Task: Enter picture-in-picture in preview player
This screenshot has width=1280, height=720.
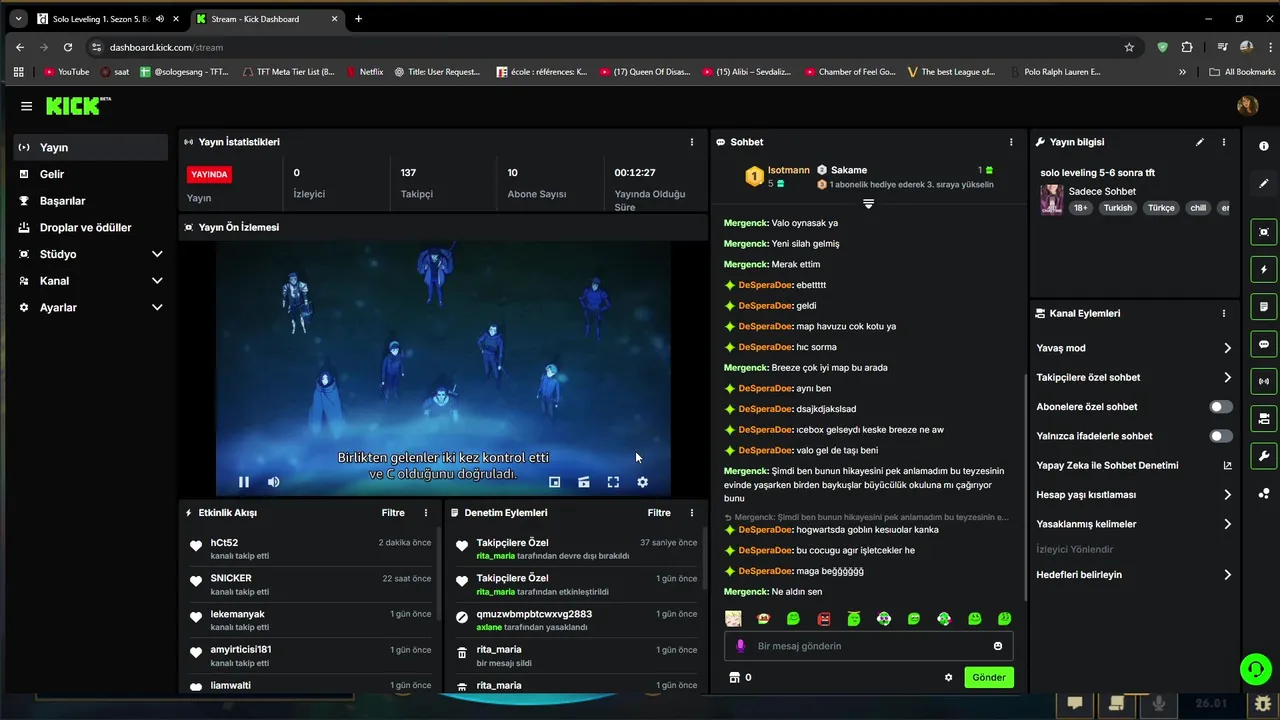Action: click(554, 482)
